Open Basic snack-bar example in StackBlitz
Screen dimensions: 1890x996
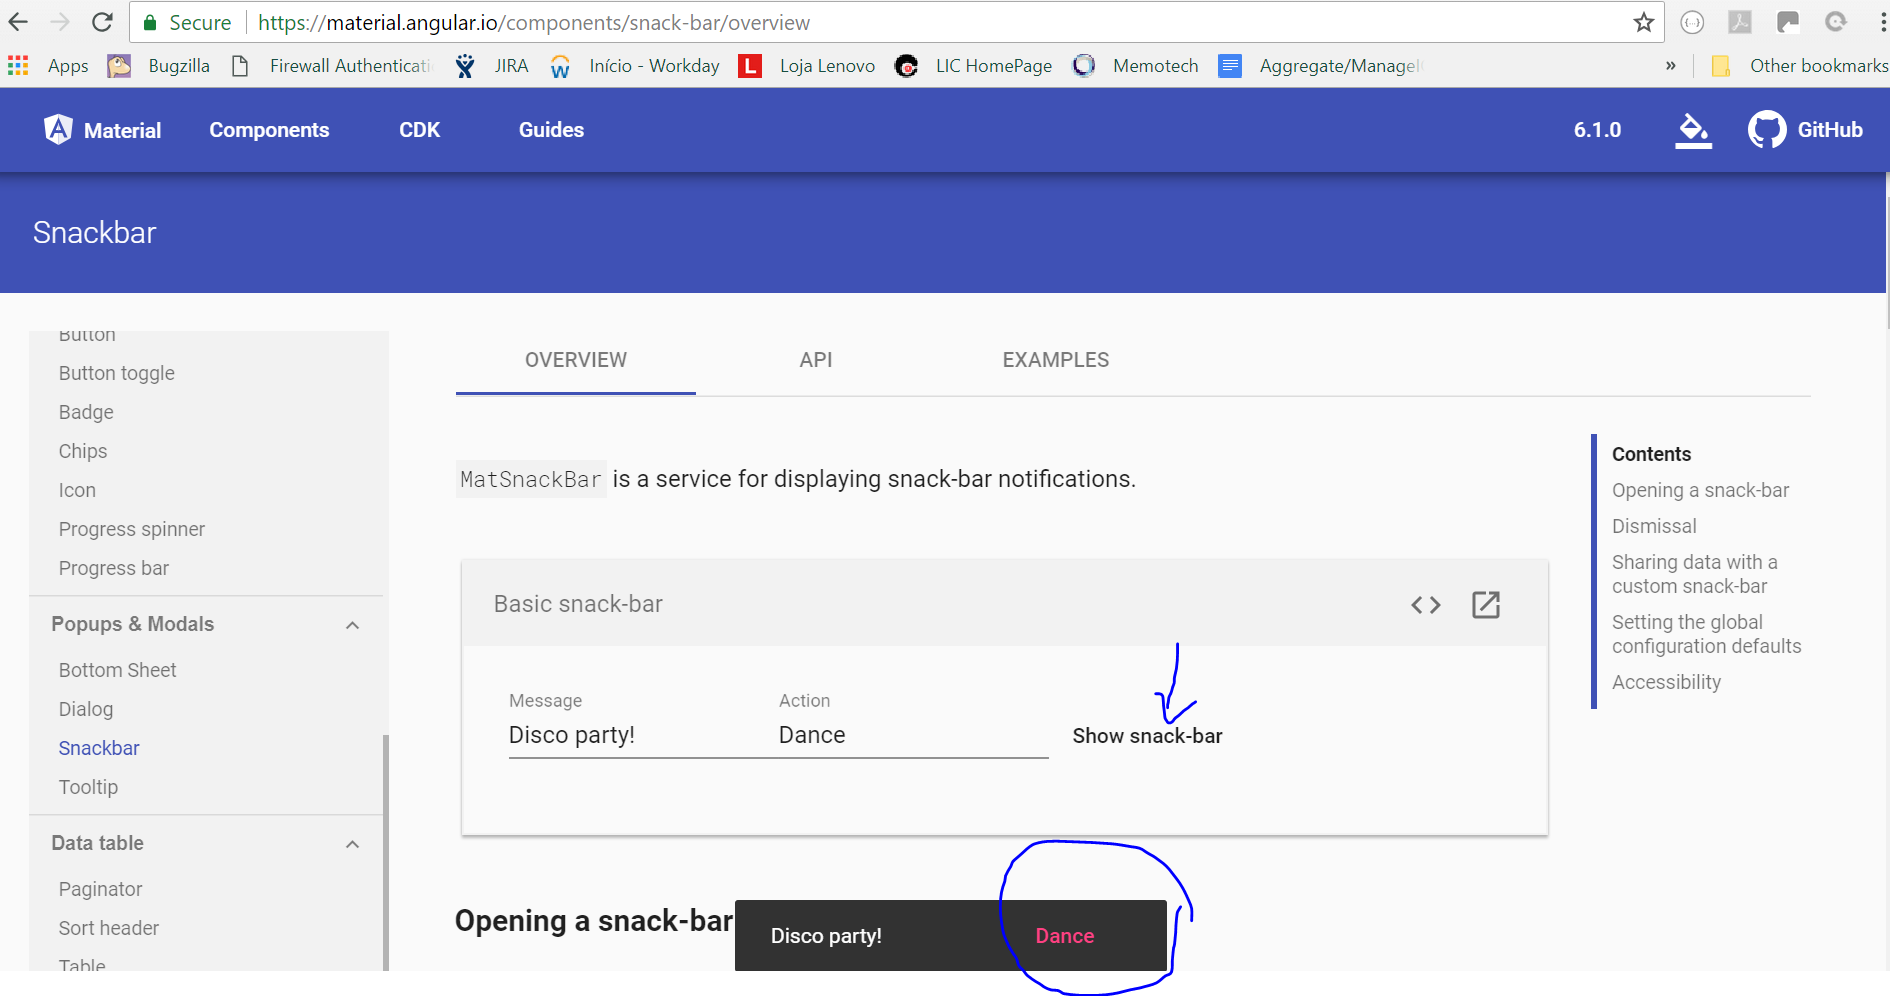(x=1486, y=605)
